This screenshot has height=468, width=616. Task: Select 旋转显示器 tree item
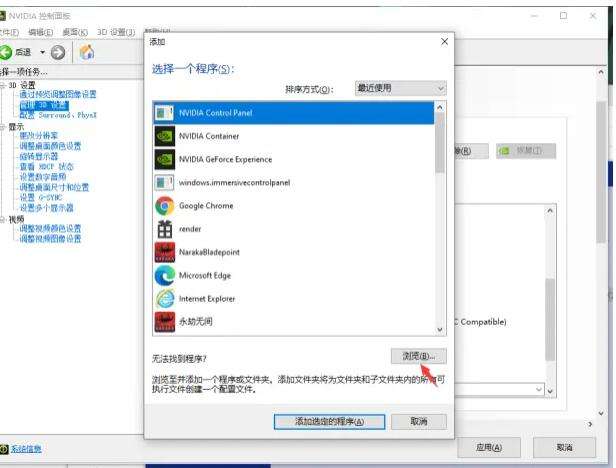click(38, 156)
